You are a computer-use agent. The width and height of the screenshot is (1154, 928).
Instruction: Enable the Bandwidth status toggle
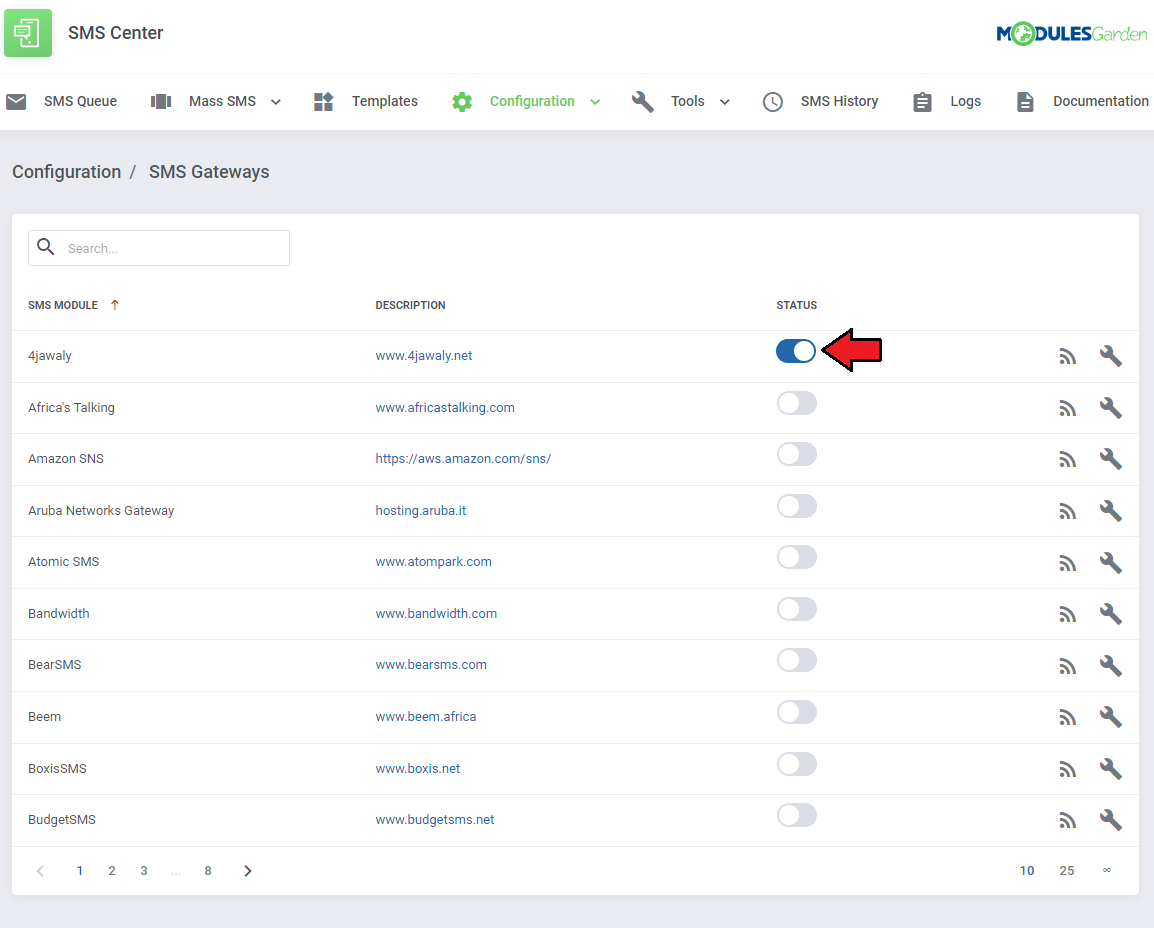796,609
